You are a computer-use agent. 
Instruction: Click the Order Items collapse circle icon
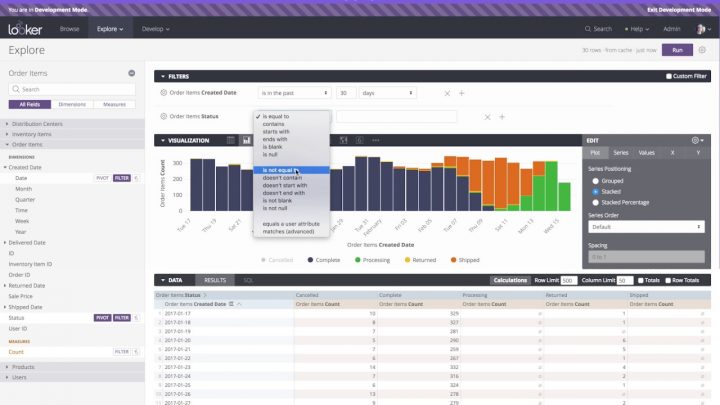(131, 73)
